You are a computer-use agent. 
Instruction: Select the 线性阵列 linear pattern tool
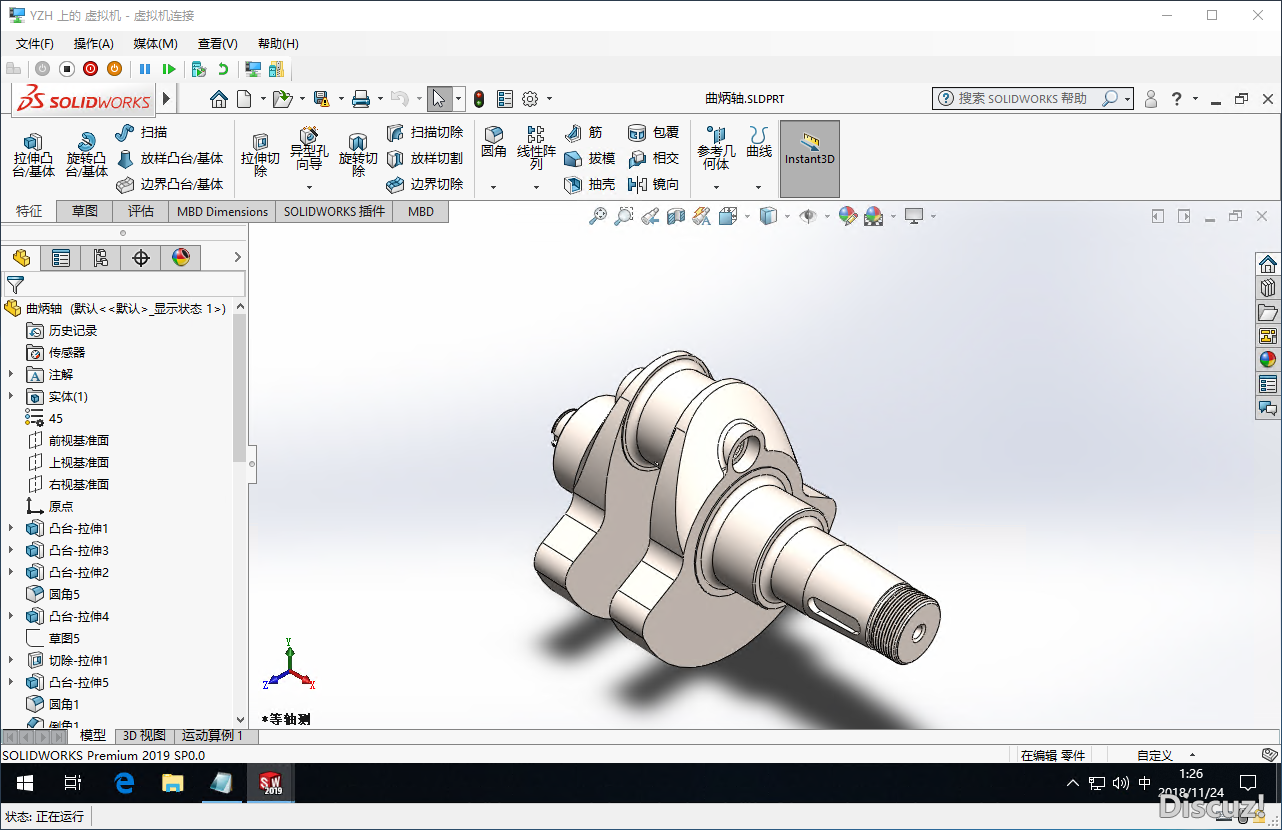(536, 148)
